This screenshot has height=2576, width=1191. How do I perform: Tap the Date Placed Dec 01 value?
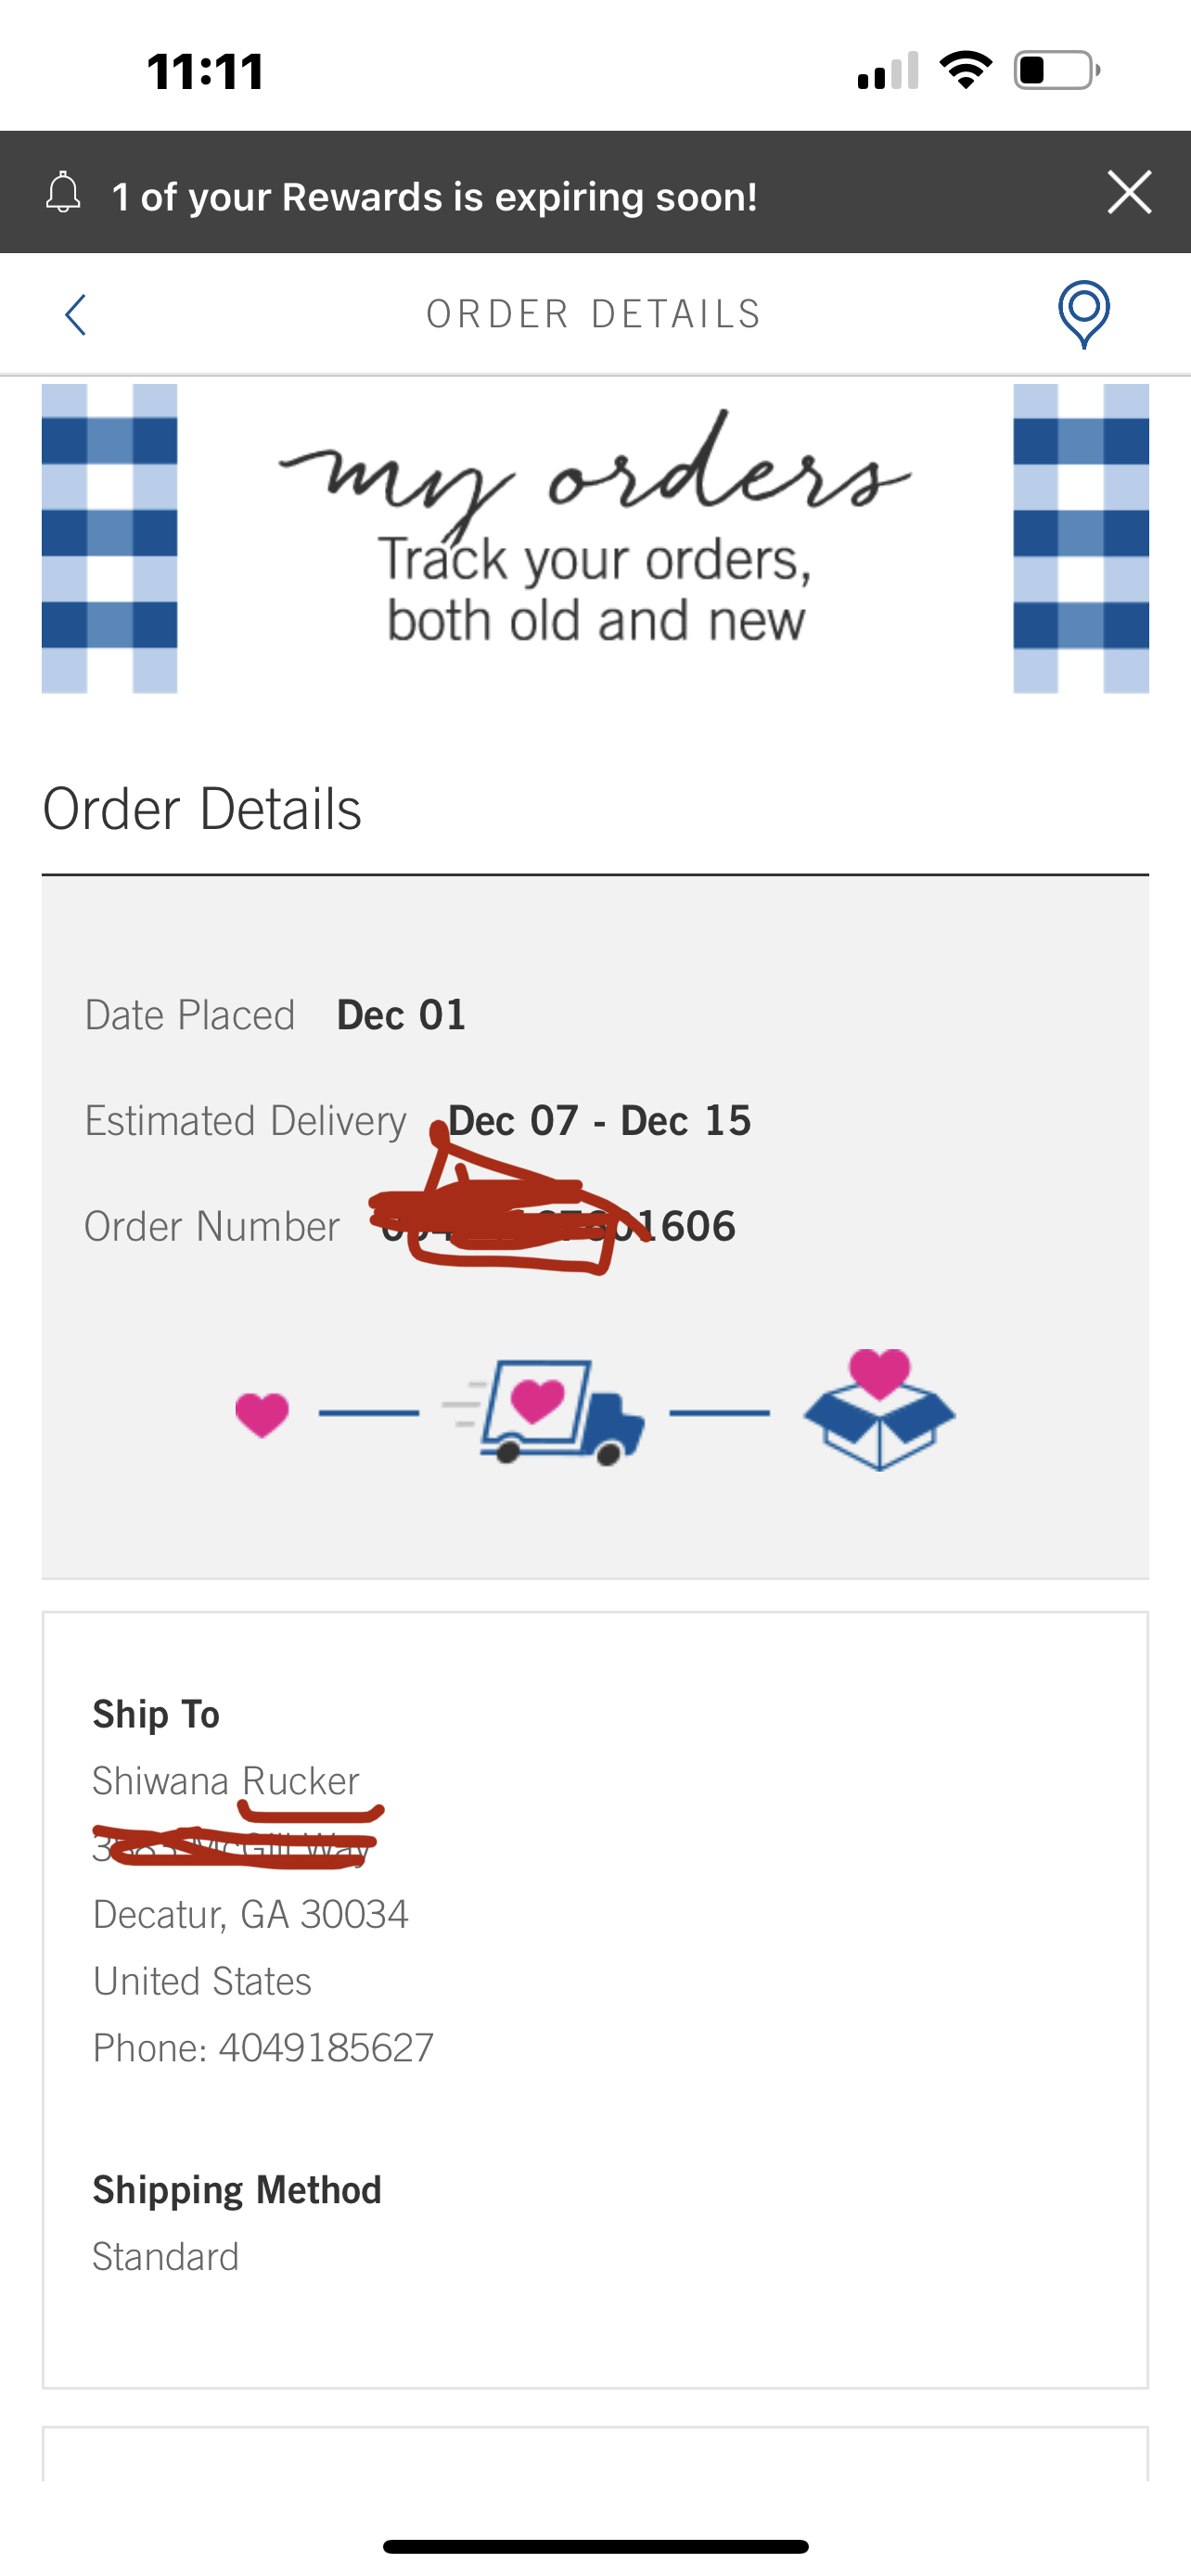point(401,1015)
